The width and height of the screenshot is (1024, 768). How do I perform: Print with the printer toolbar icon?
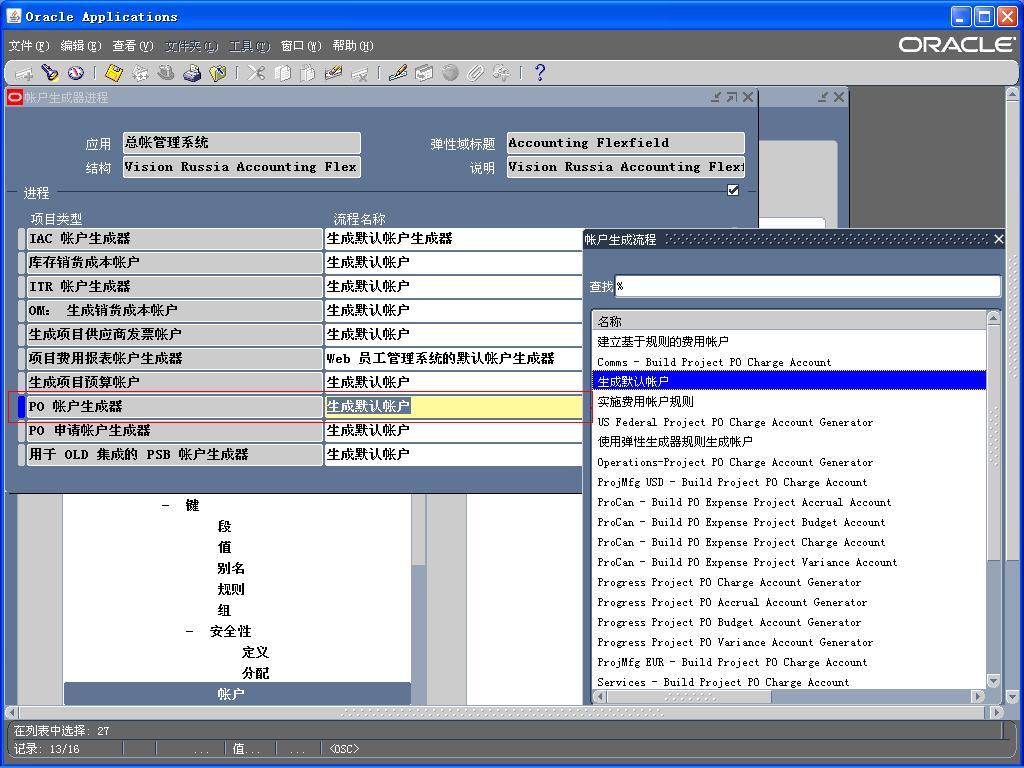coord(192,73)
